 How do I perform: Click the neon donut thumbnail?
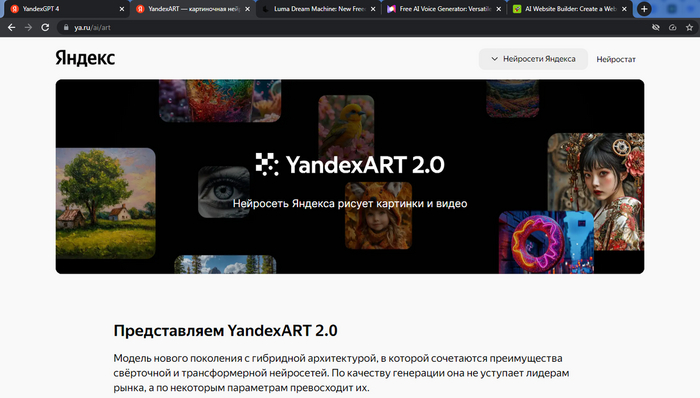click(x=546, y=242)
